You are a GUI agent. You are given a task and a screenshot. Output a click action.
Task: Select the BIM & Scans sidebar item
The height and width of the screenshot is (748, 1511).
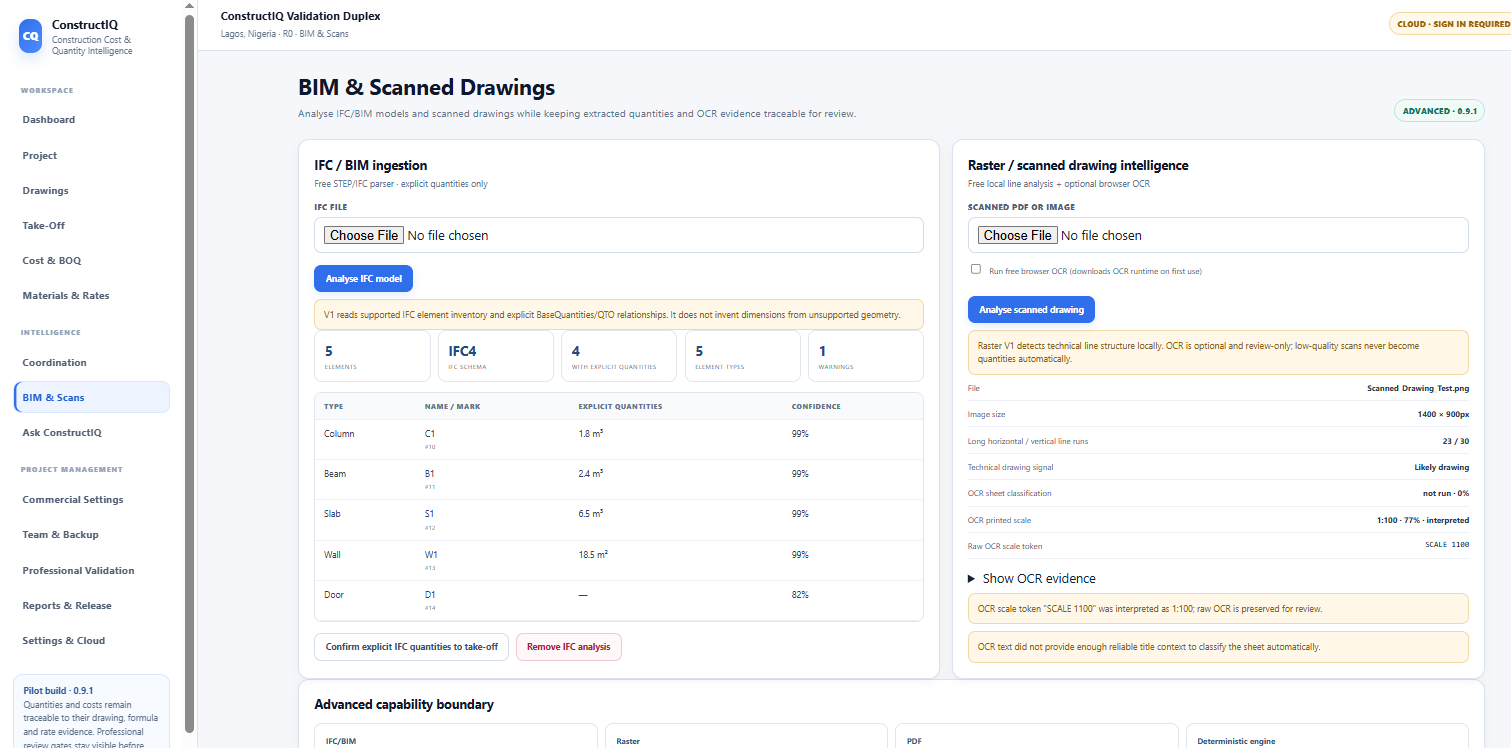point(92,397)
